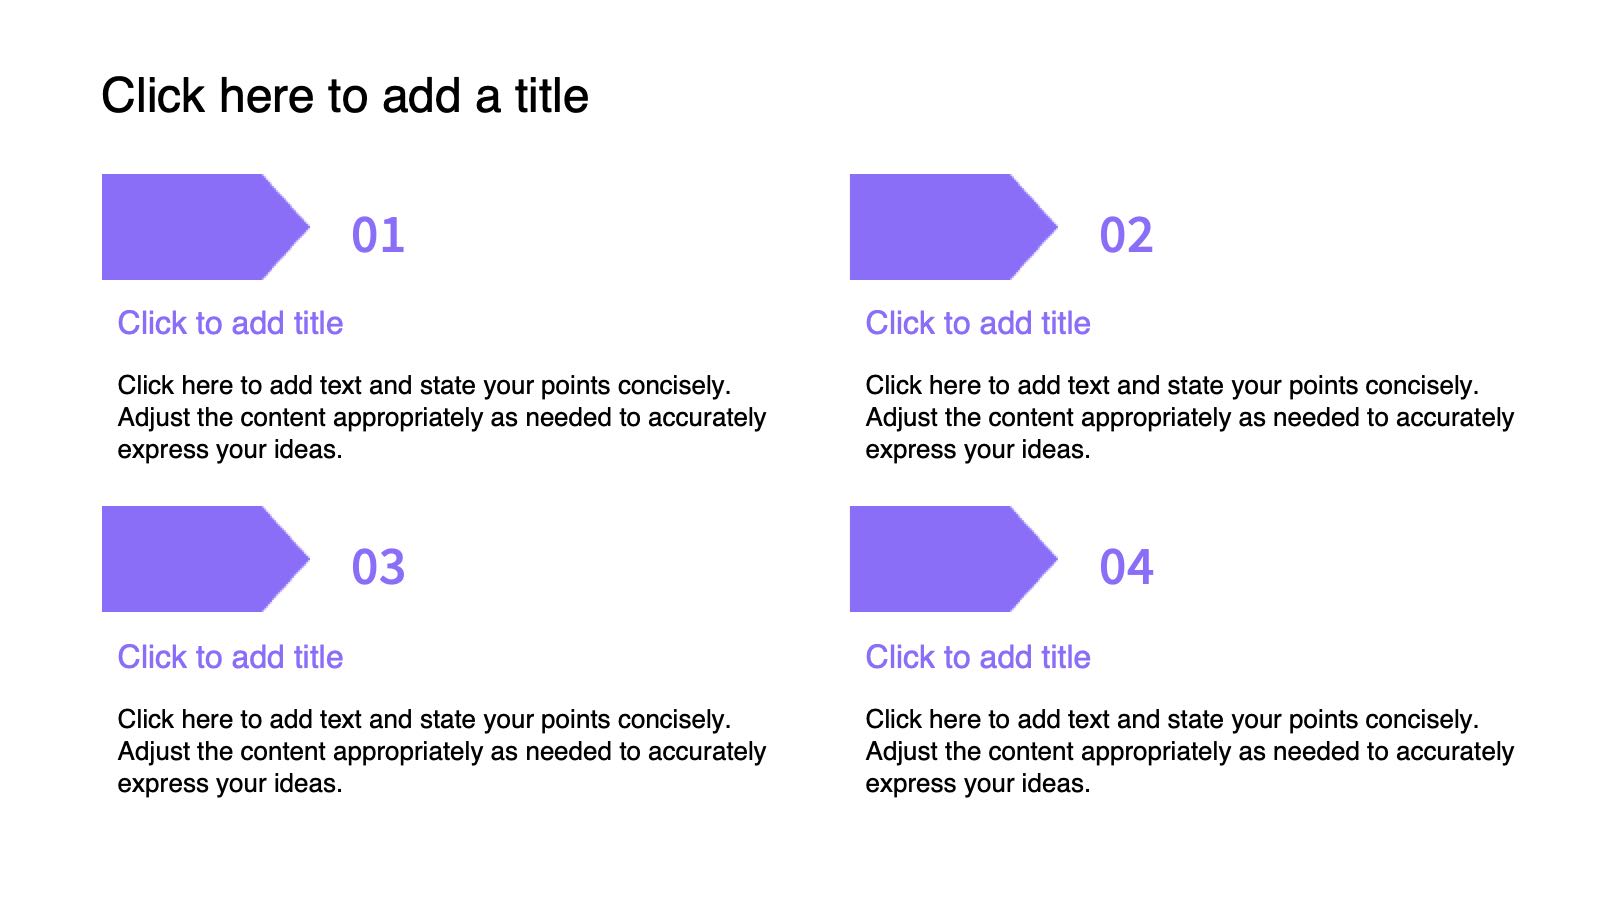The image size is (1598, 900).
Task: Click 'express your ideas.' line in section 04
Action: (978, 784)
